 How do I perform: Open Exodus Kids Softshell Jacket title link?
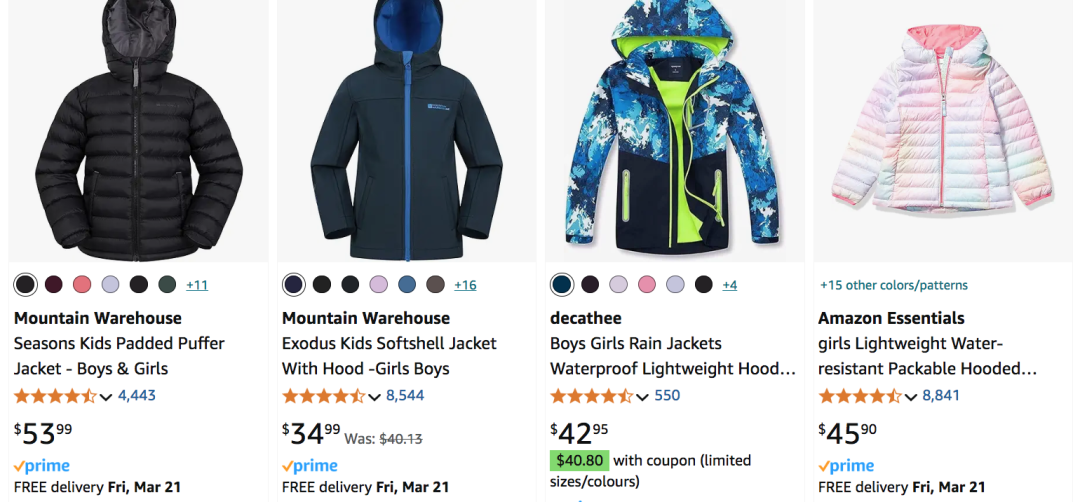[389, 356]
